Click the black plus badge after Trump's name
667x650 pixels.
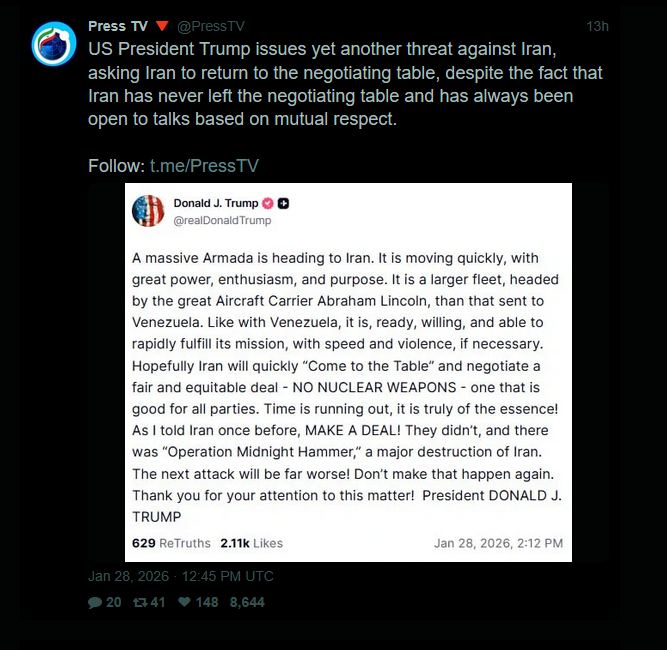point(283,203)
